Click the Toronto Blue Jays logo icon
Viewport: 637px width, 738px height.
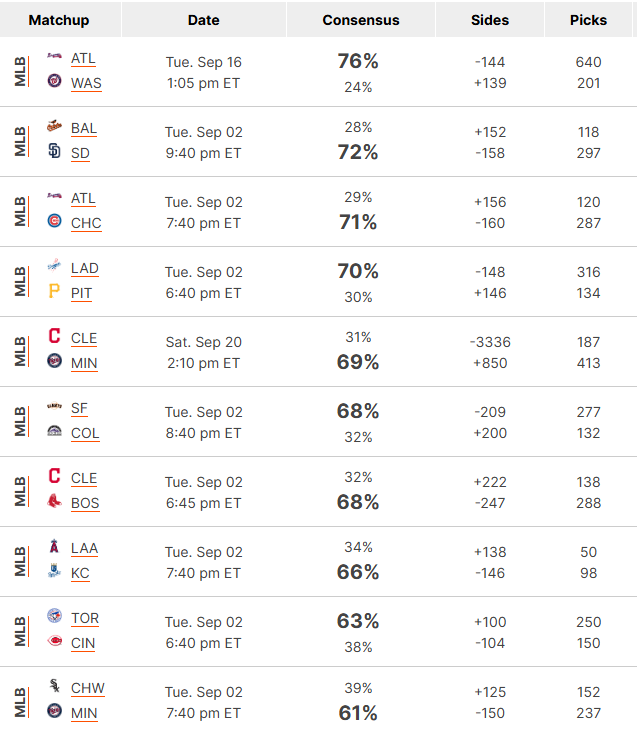coord(54,616)
